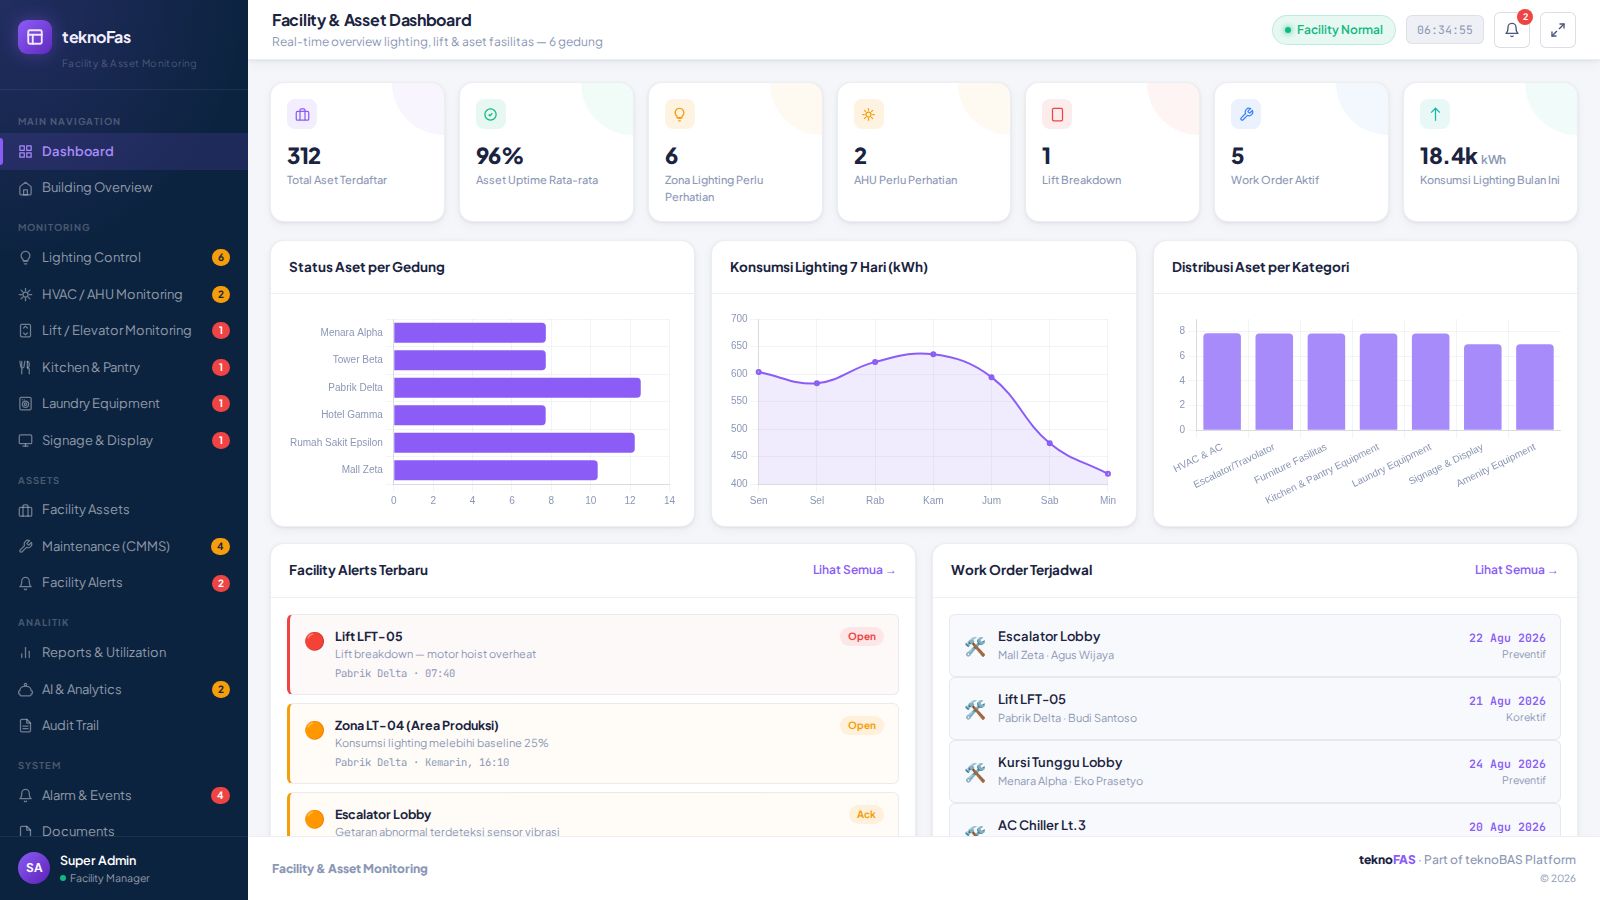Viewport: 1600px width, 900px height.
Task: Open Facility Assets in the sidebar
Action: click(x=124, y=510)
